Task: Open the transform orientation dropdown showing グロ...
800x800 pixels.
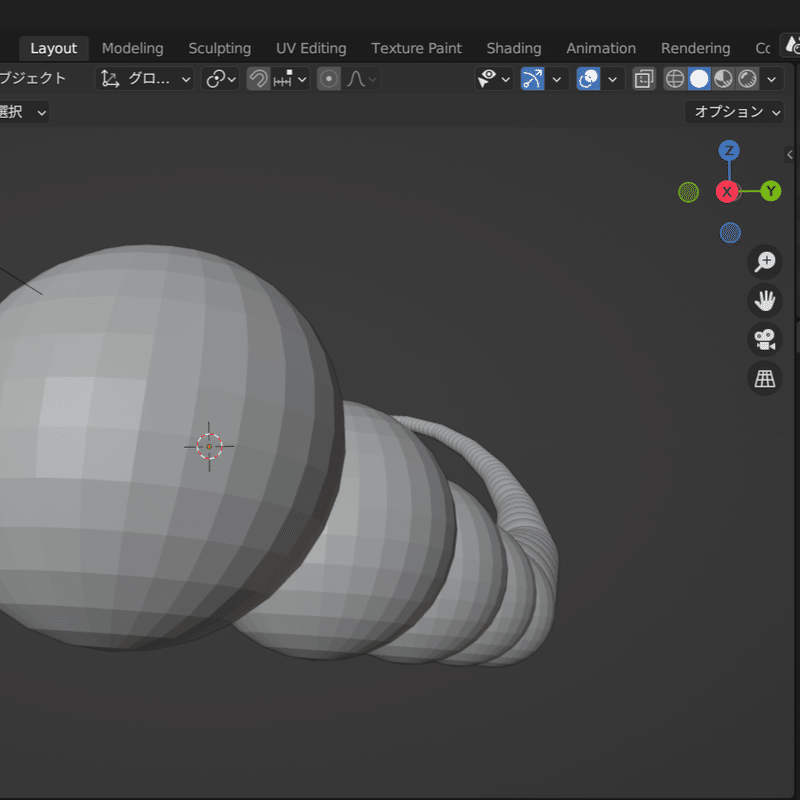Action: click(144, 79)
